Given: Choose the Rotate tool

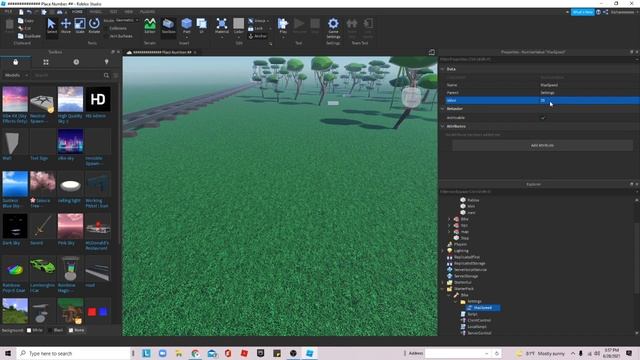Looking at the screenshot, I should point(94,26).
